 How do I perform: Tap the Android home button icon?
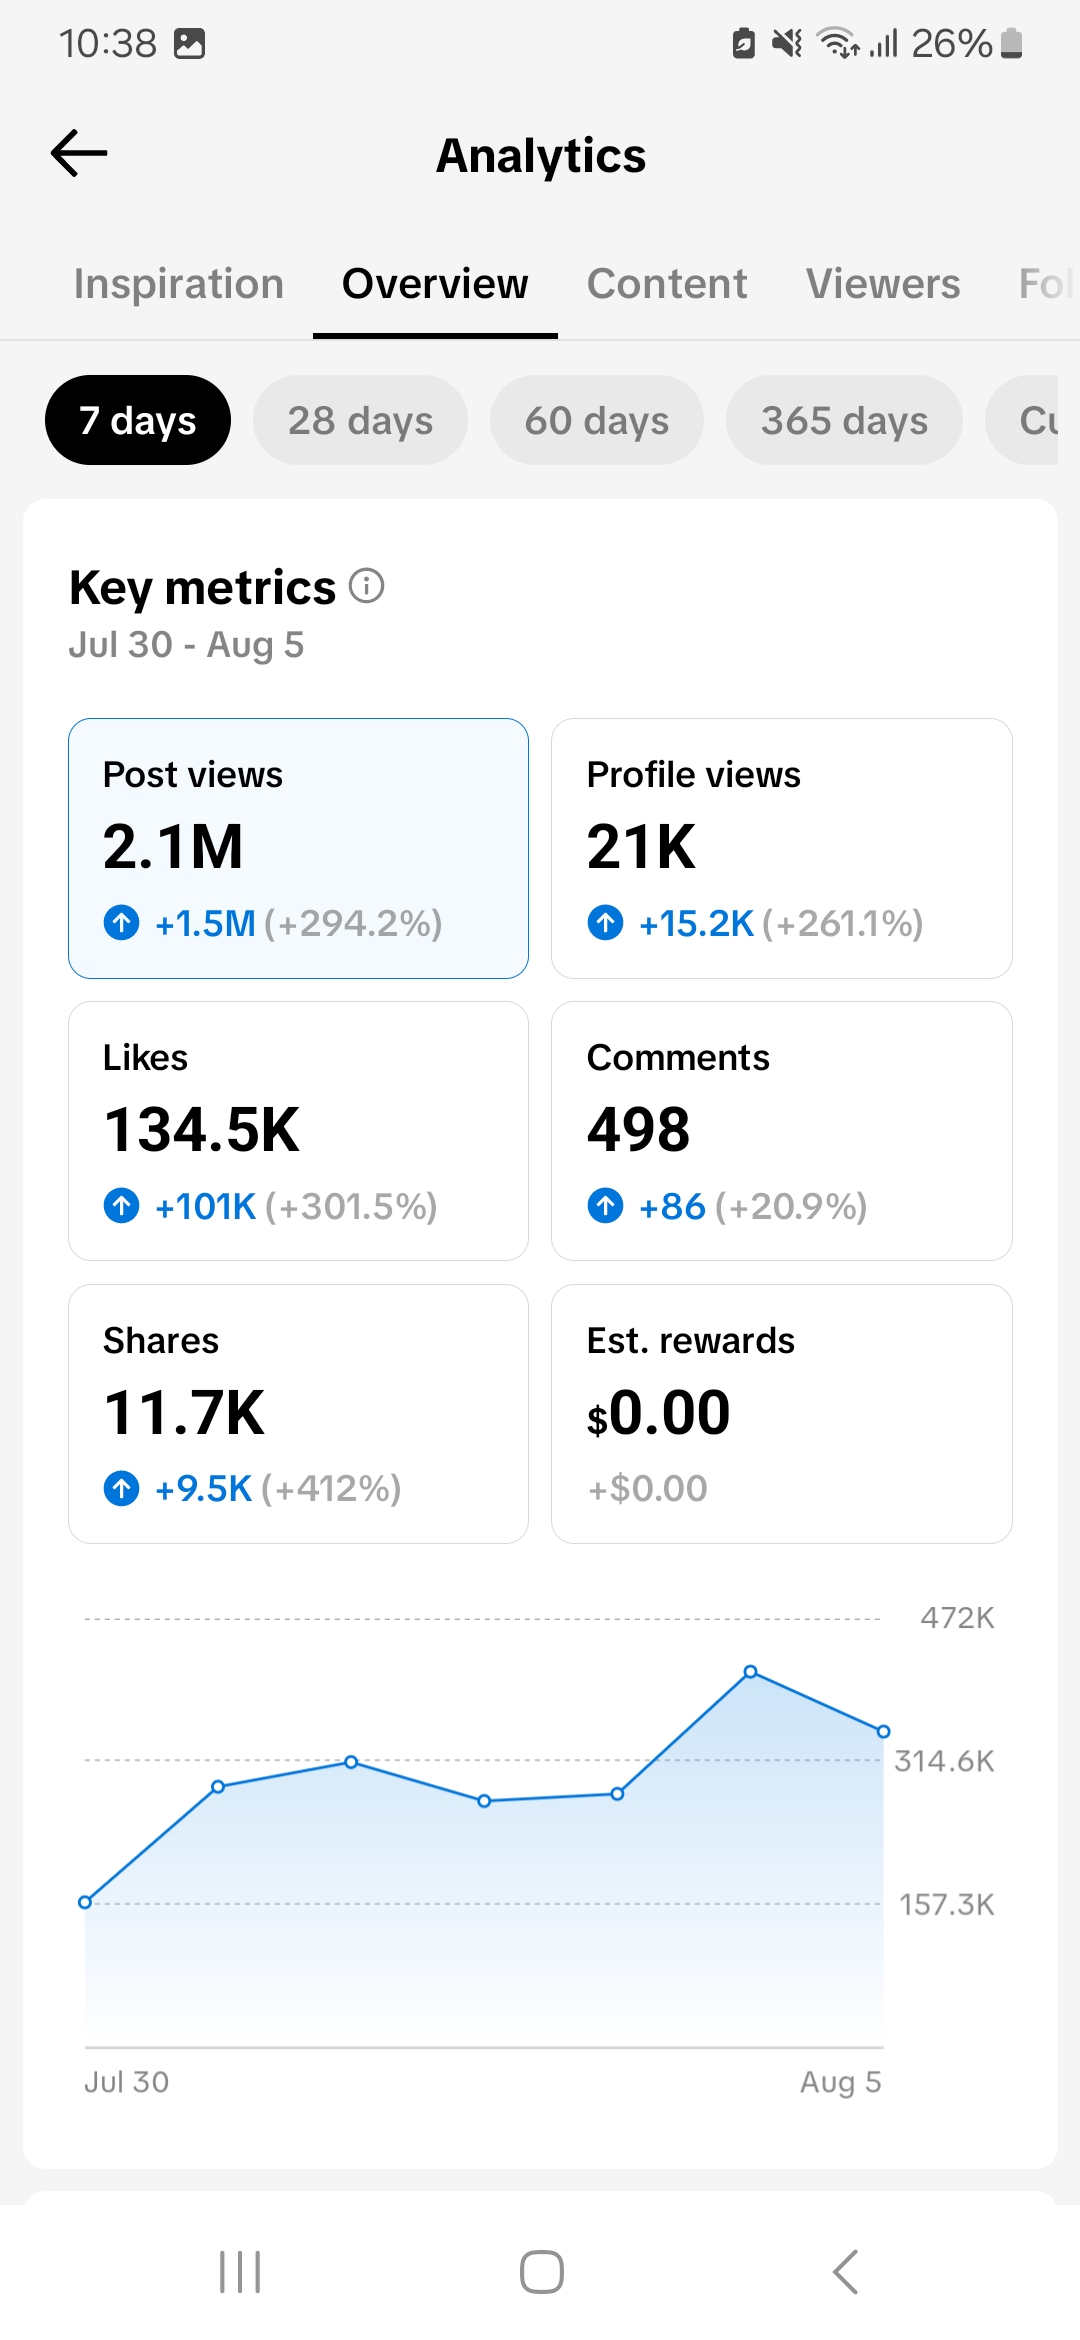[541, 2272]
